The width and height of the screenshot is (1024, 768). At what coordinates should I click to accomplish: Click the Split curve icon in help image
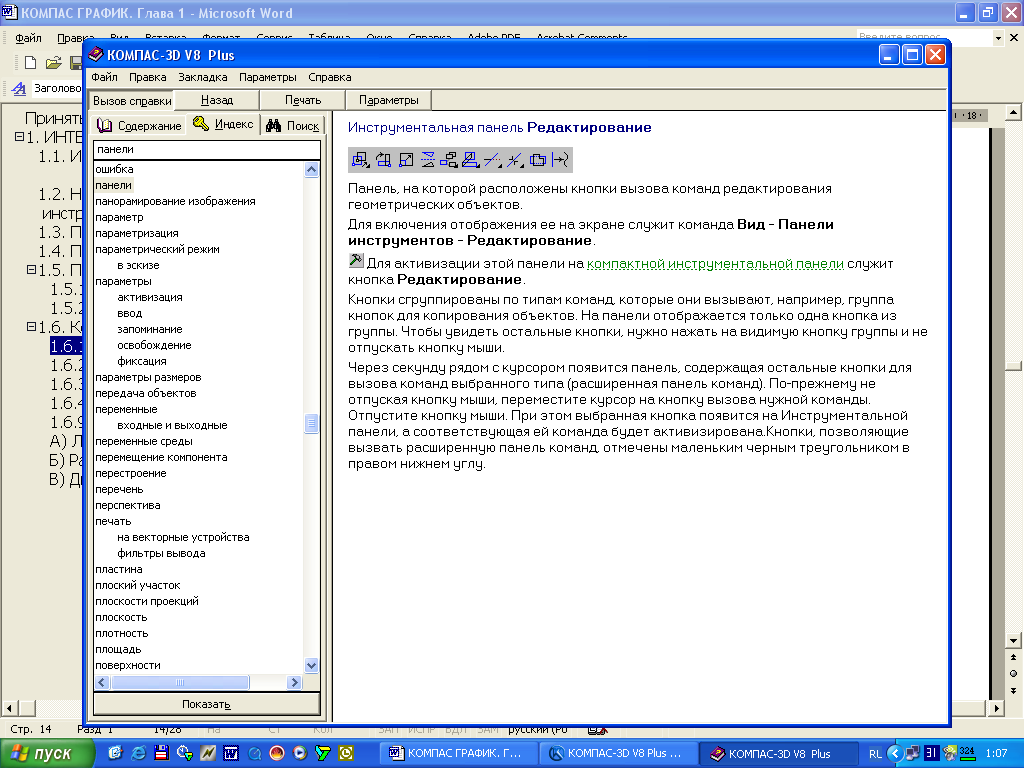coord(515,159)
